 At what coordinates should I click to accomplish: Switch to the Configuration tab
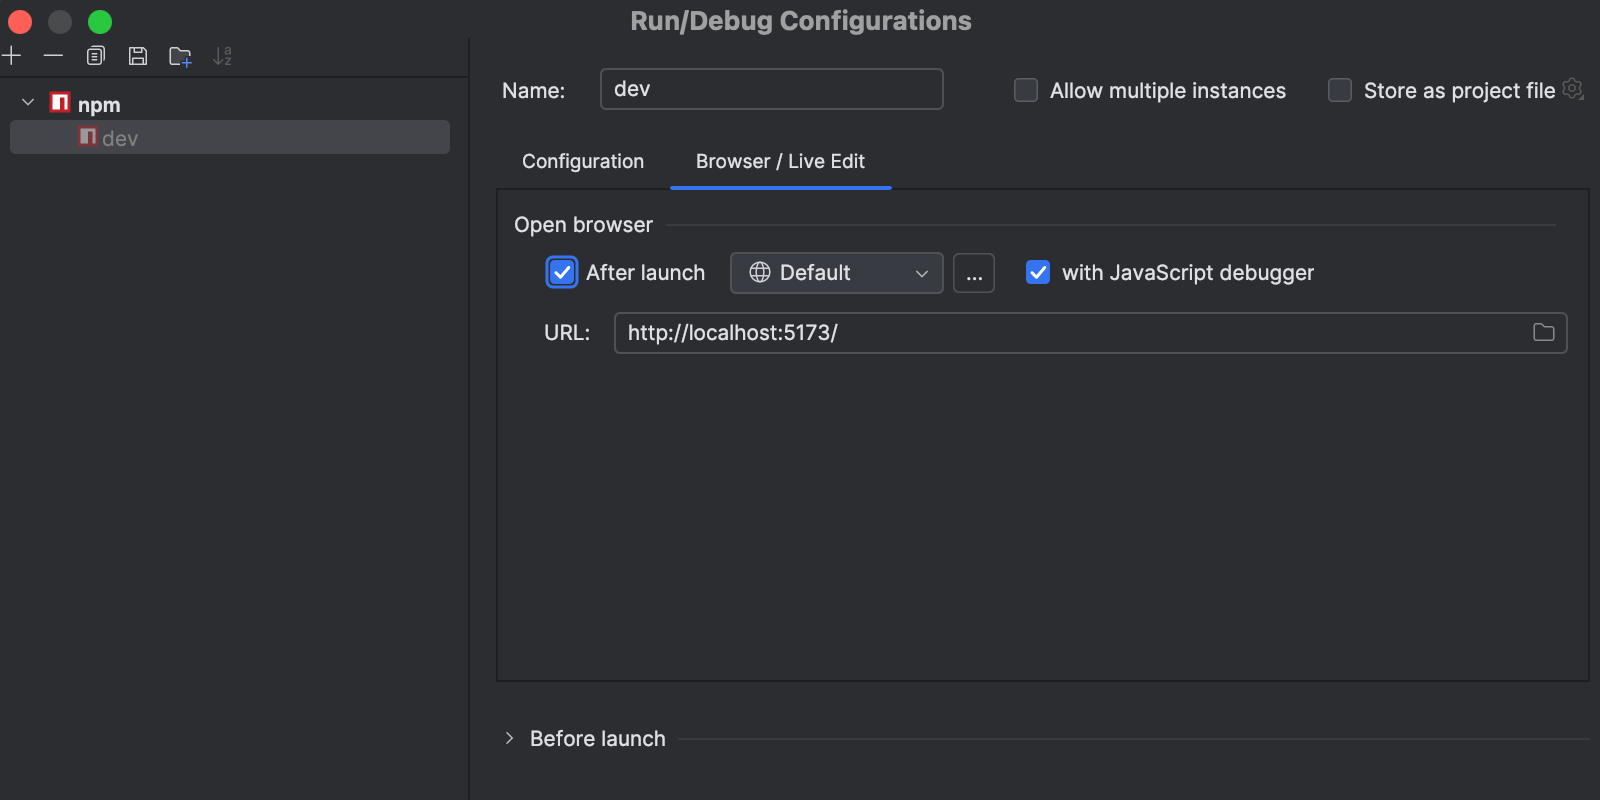pyautogui.click(x=583, y=162)
